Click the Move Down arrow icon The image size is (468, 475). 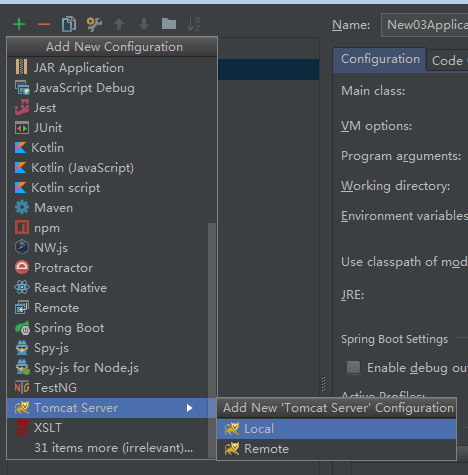[x=144, y=24]
